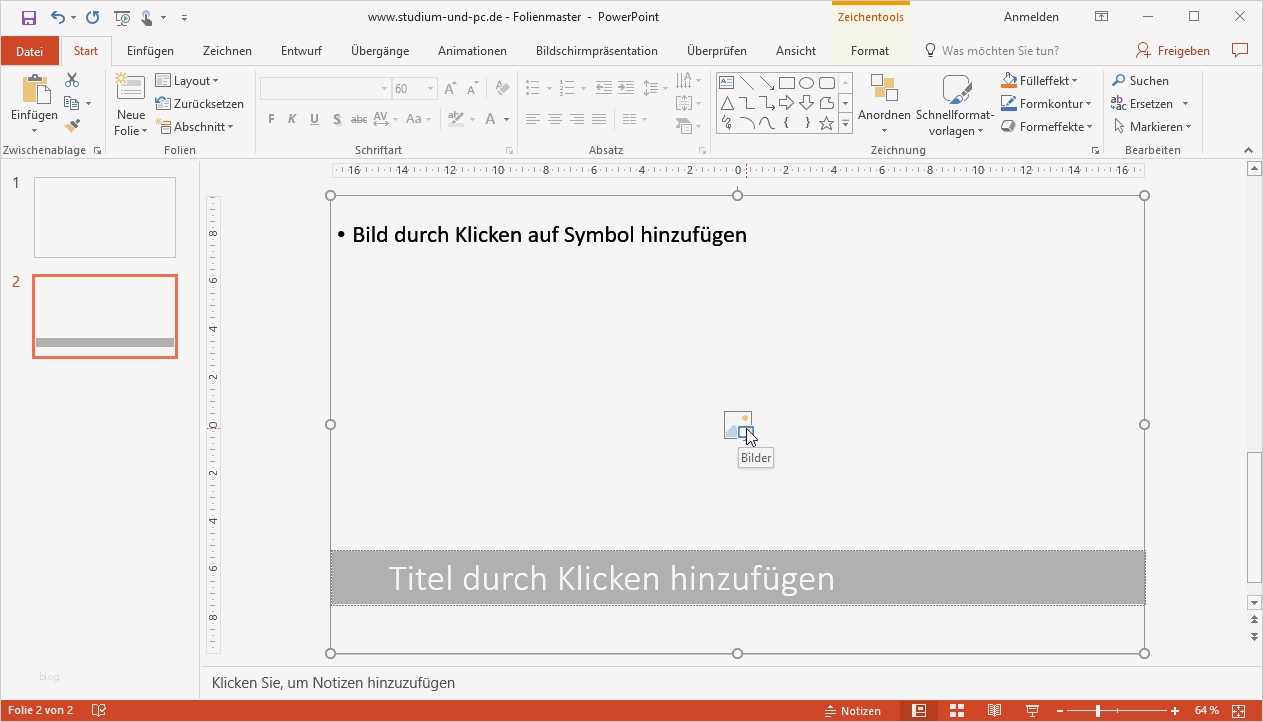This screenshot has height=722, width=1263.
Task: Click the Formeffekte shape effects tool
Action: 1046,126
